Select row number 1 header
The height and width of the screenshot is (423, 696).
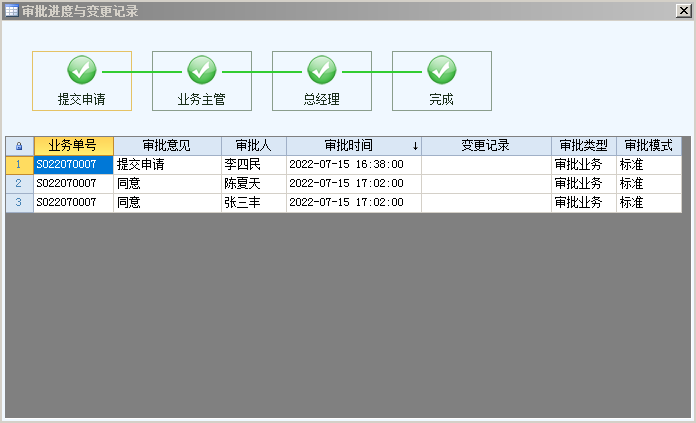(x=19, y=164)
